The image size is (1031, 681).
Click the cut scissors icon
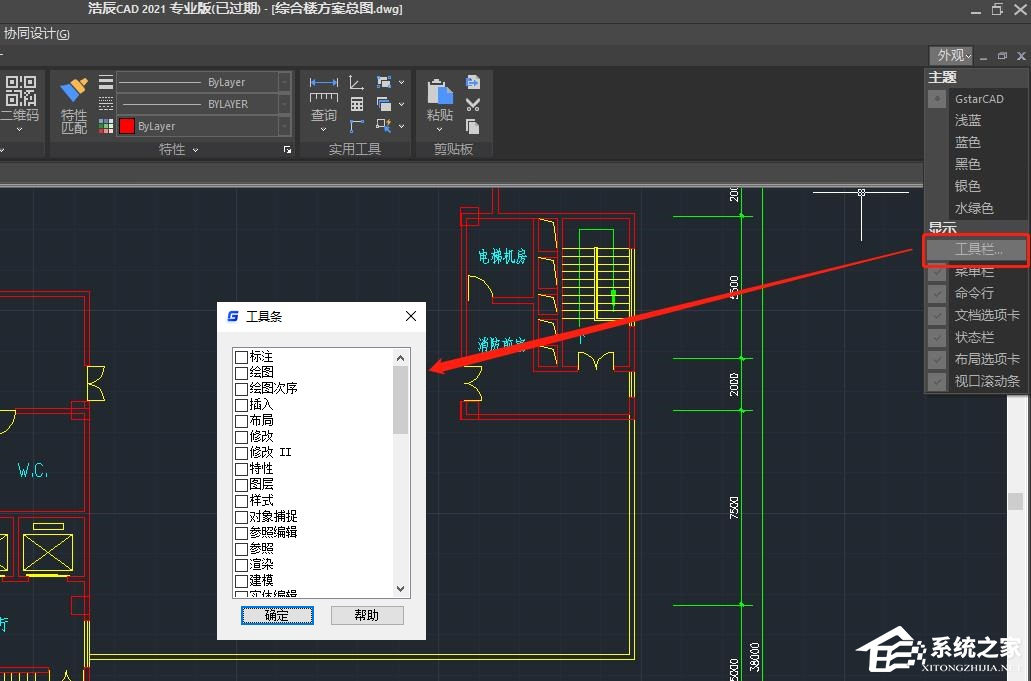472,104
